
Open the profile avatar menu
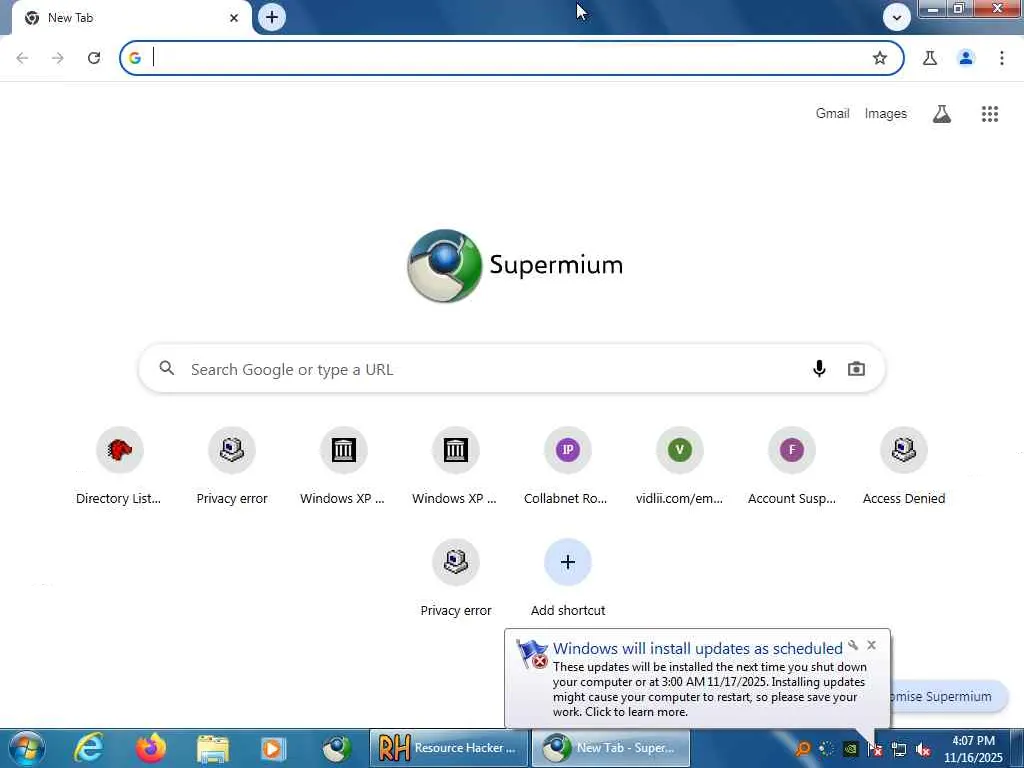coord(966,58)
